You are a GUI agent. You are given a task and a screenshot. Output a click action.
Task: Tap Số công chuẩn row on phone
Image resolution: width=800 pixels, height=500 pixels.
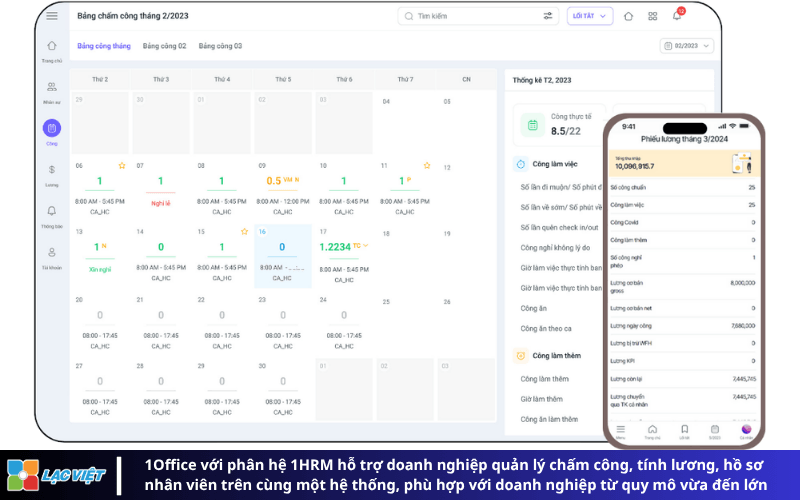[x=683, y=187]
